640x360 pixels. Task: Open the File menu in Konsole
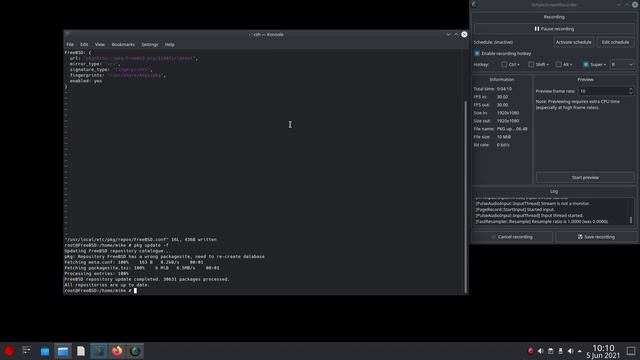tap(70, 44)
